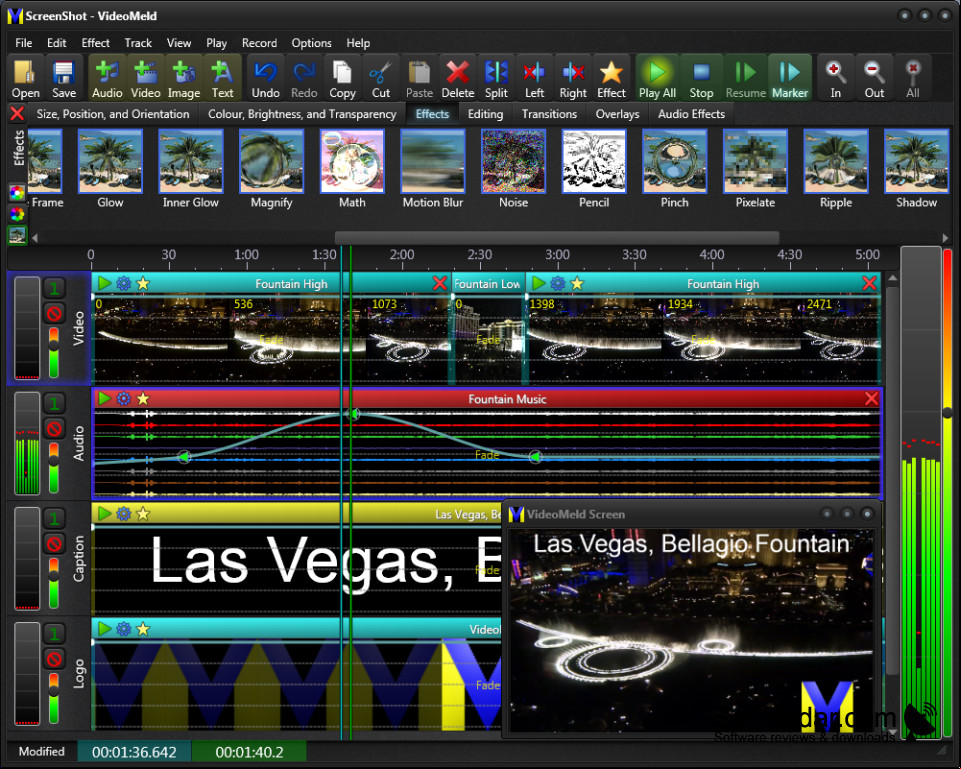
Task: Play the Fountain Music clip
Action: coord(105,399)
